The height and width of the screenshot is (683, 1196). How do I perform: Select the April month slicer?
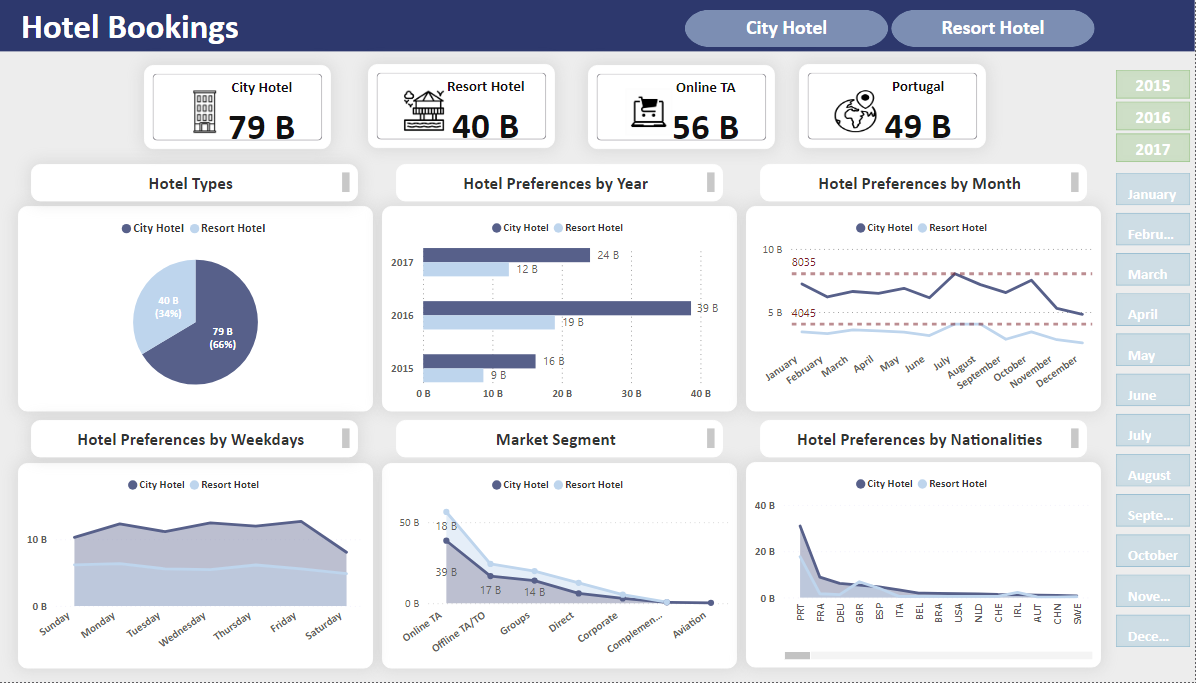pyautogui.click(x=1153, y=309)
